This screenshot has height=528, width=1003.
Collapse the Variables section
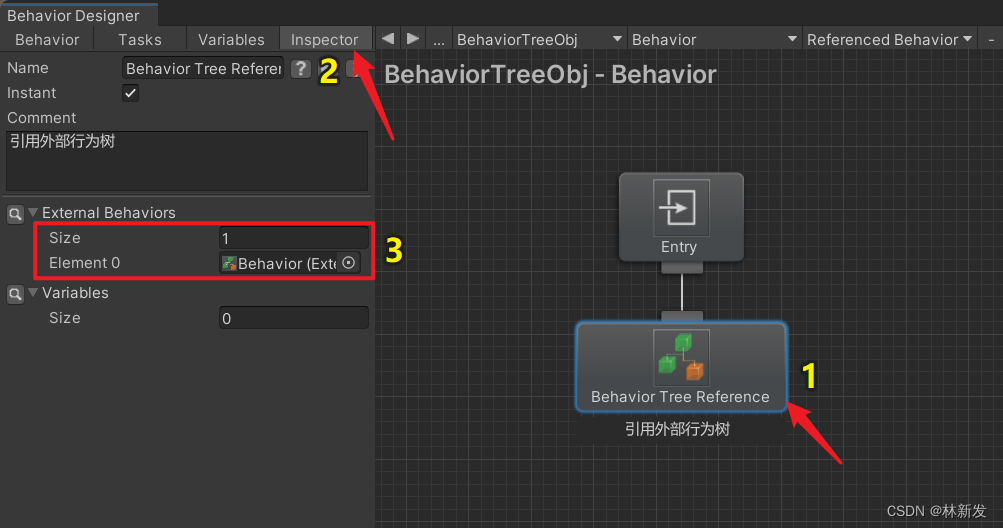33,292
